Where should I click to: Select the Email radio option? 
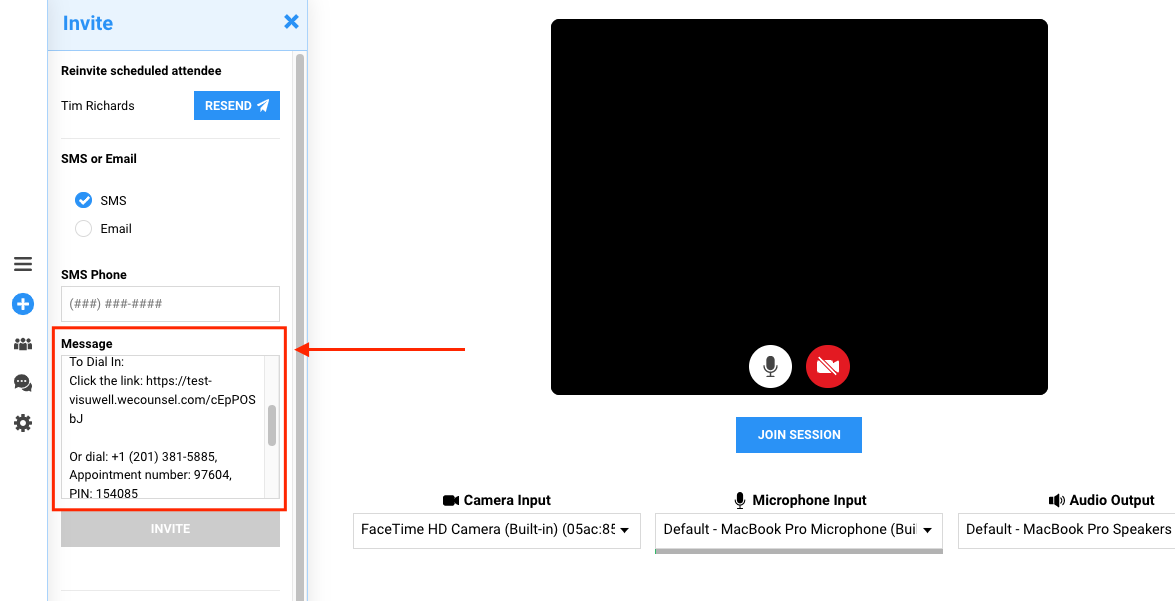click(x=83, y=229)
